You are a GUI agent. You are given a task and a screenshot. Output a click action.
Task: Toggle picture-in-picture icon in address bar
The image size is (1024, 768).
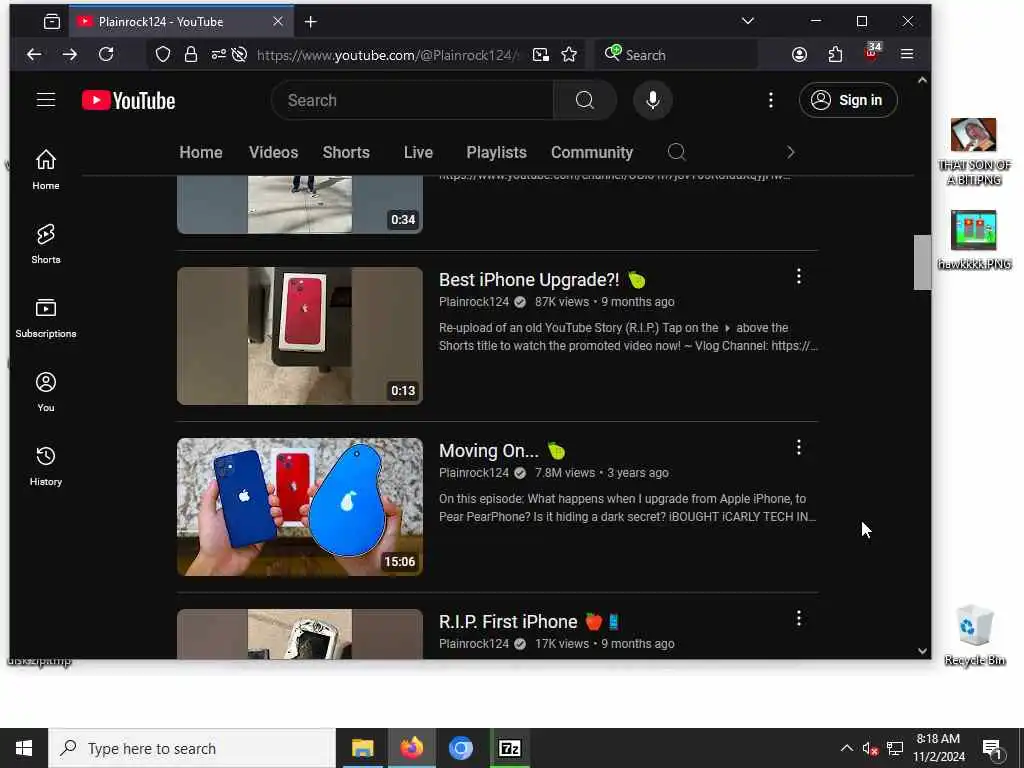pos(541,54)
